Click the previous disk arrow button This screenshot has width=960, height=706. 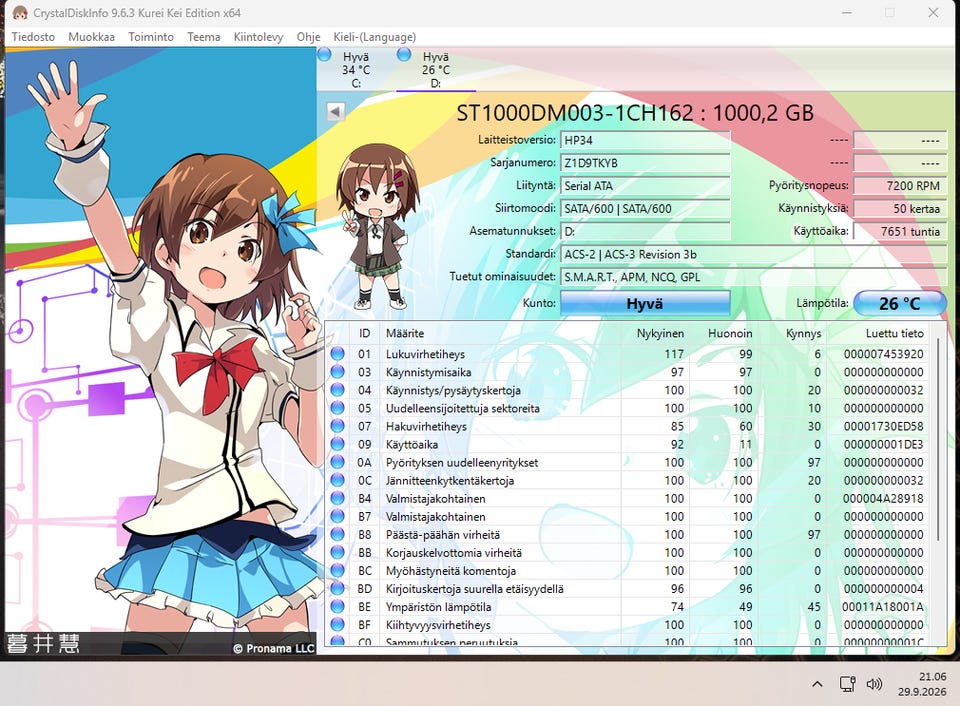[336, 111]
